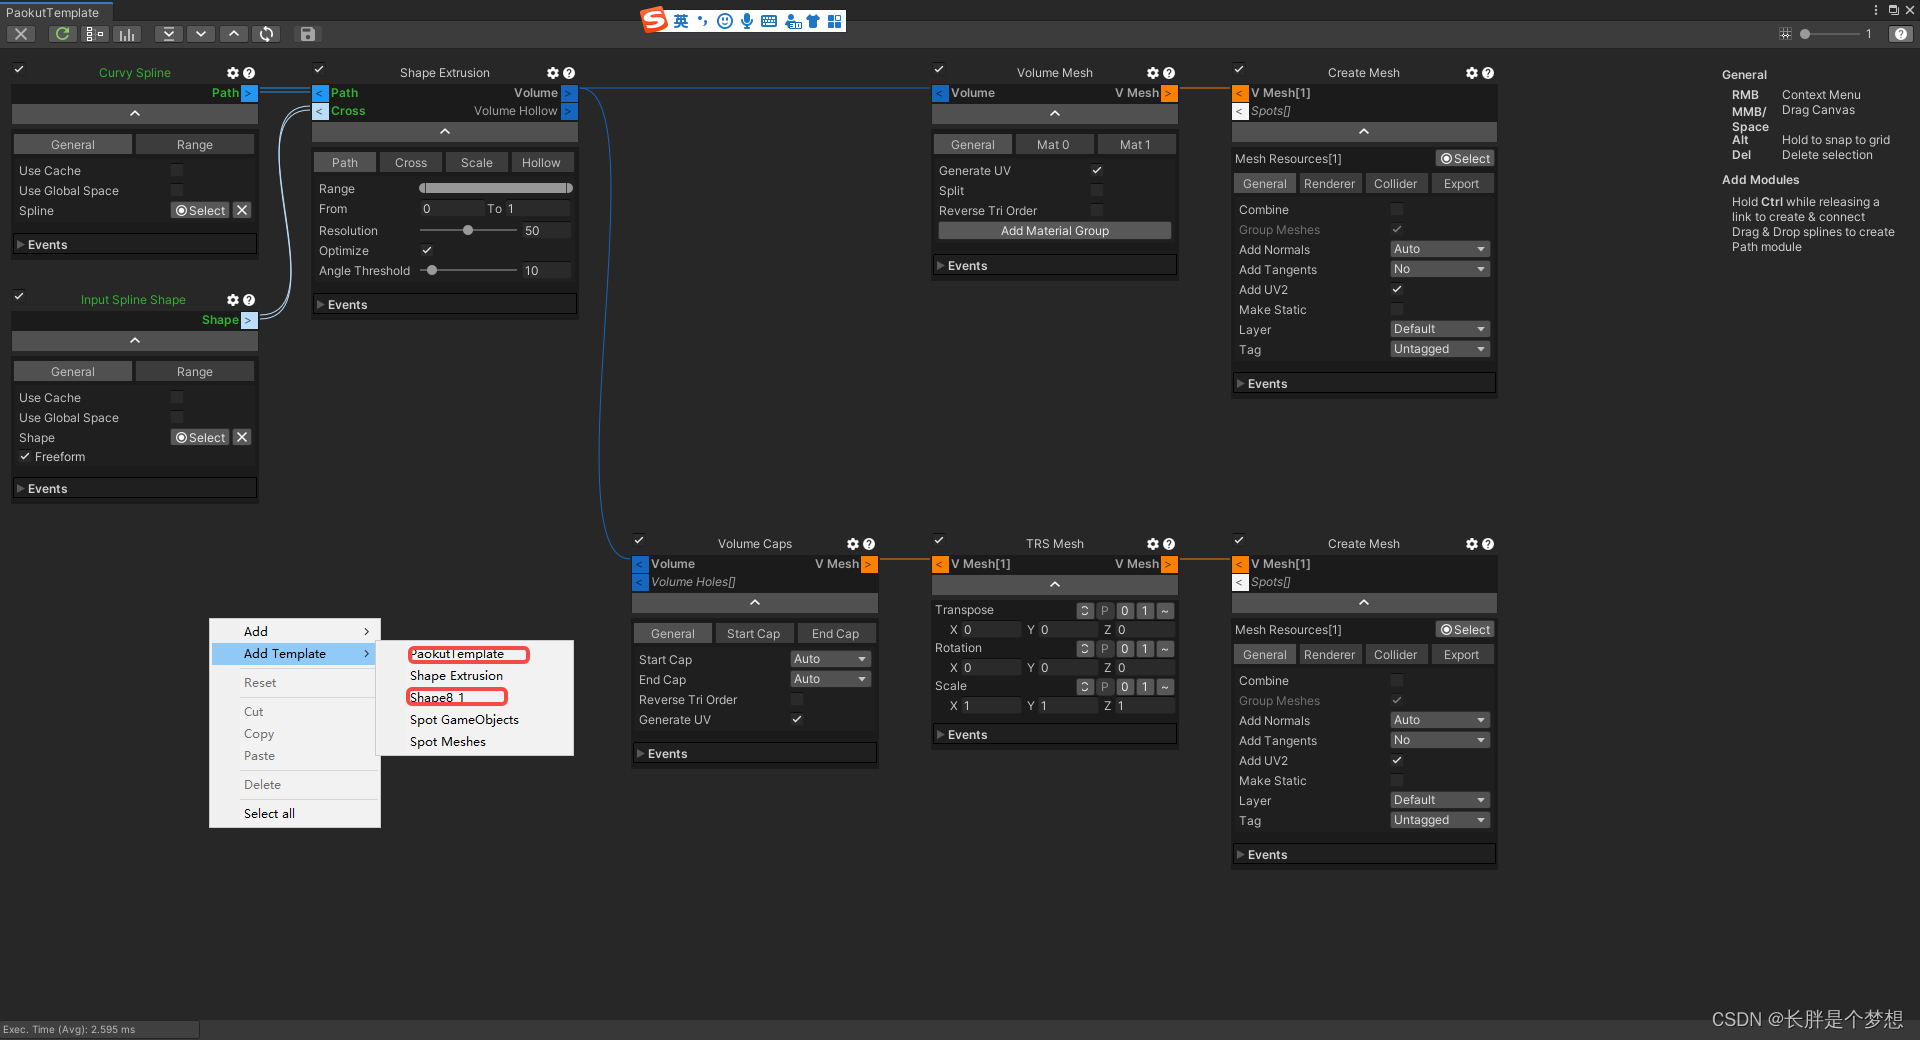Click the expand/collapse-all toolbar icon with underline

pos(169,34)
